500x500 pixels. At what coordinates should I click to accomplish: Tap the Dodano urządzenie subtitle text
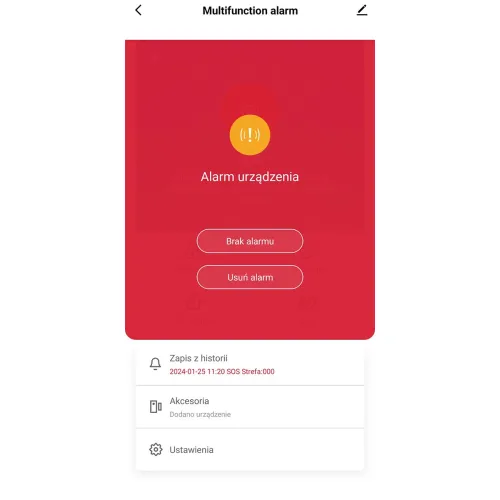click(200, 414)
